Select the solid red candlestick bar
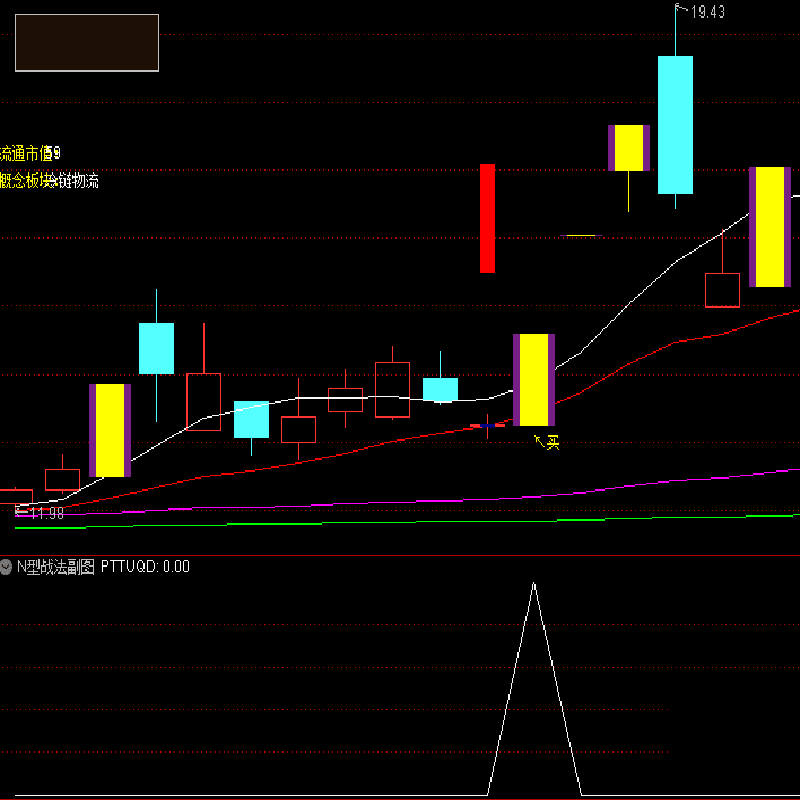 (x=487, y=218)
